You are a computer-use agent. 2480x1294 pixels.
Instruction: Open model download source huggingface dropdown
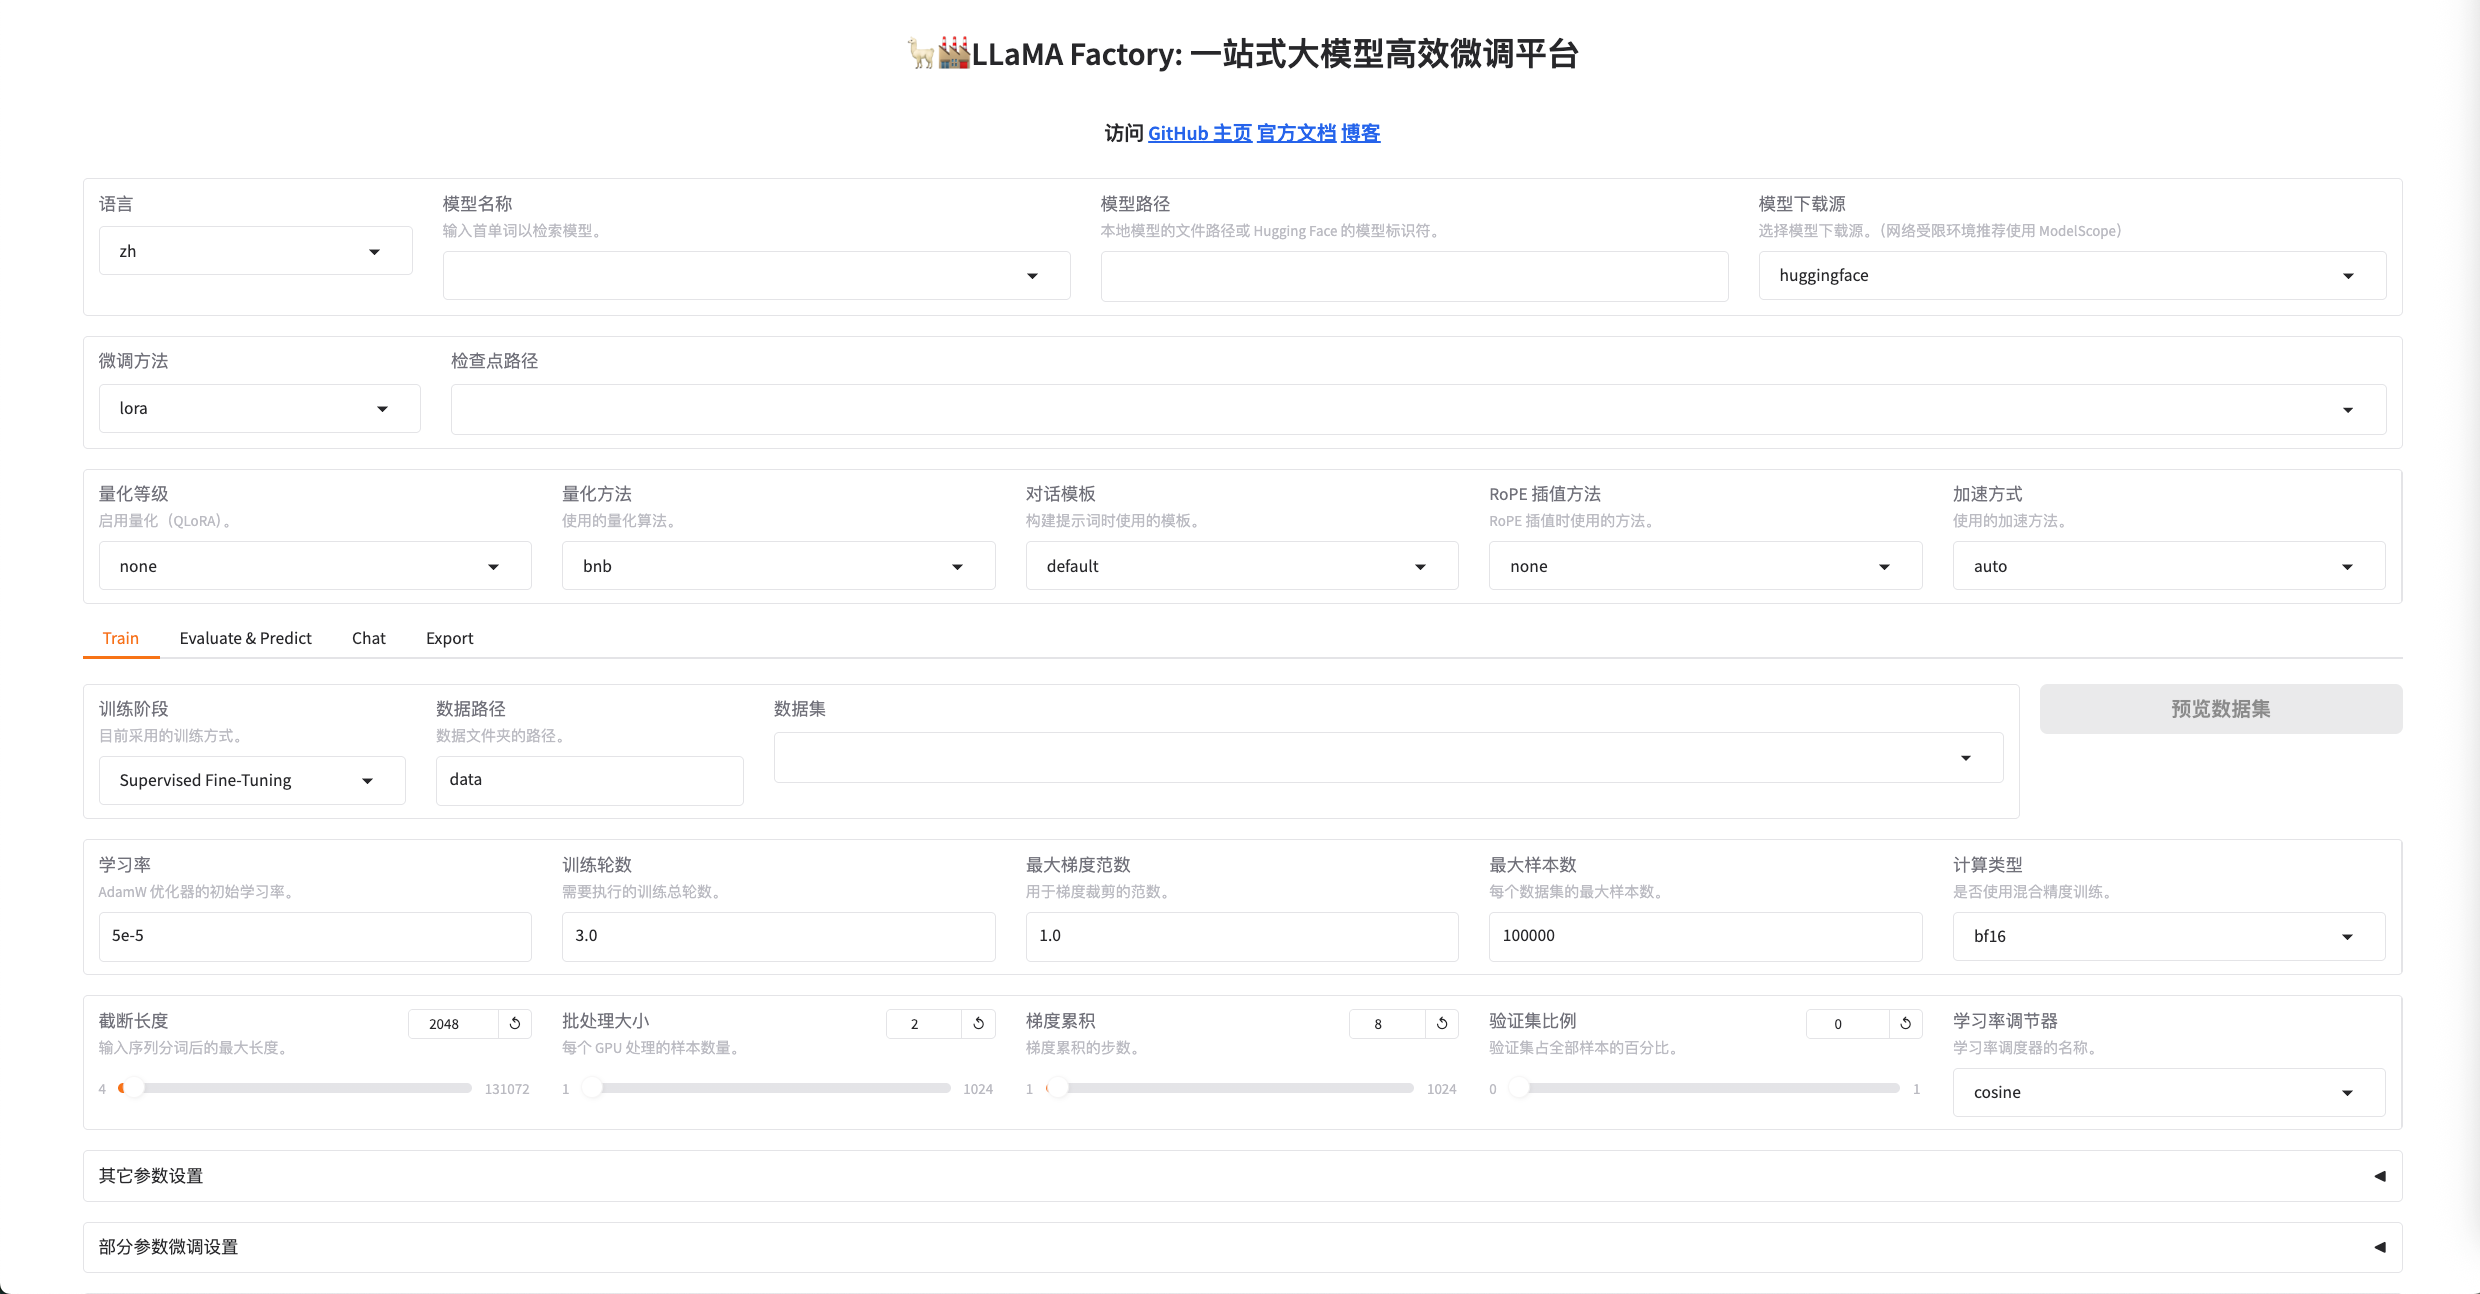pos(2071,276)
